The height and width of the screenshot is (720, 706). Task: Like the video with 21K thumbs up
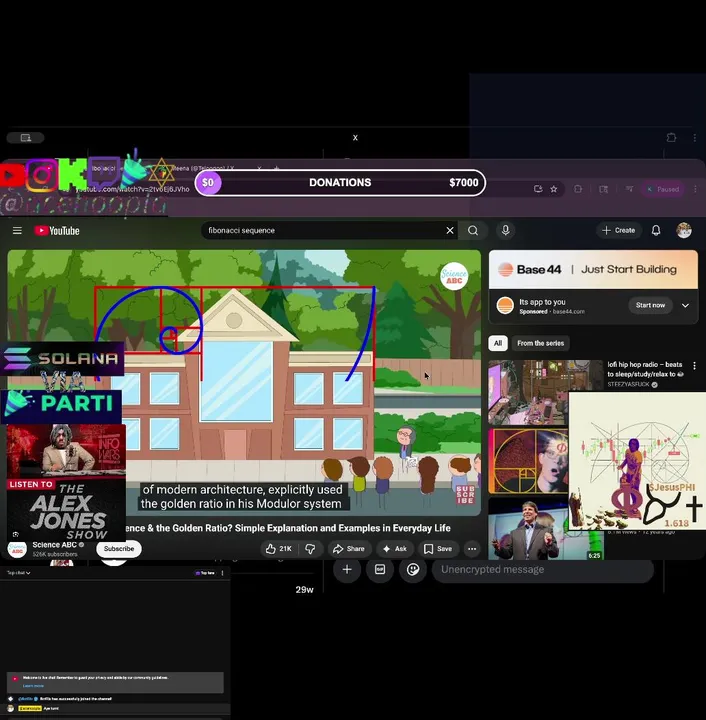[x=279, y=549]
